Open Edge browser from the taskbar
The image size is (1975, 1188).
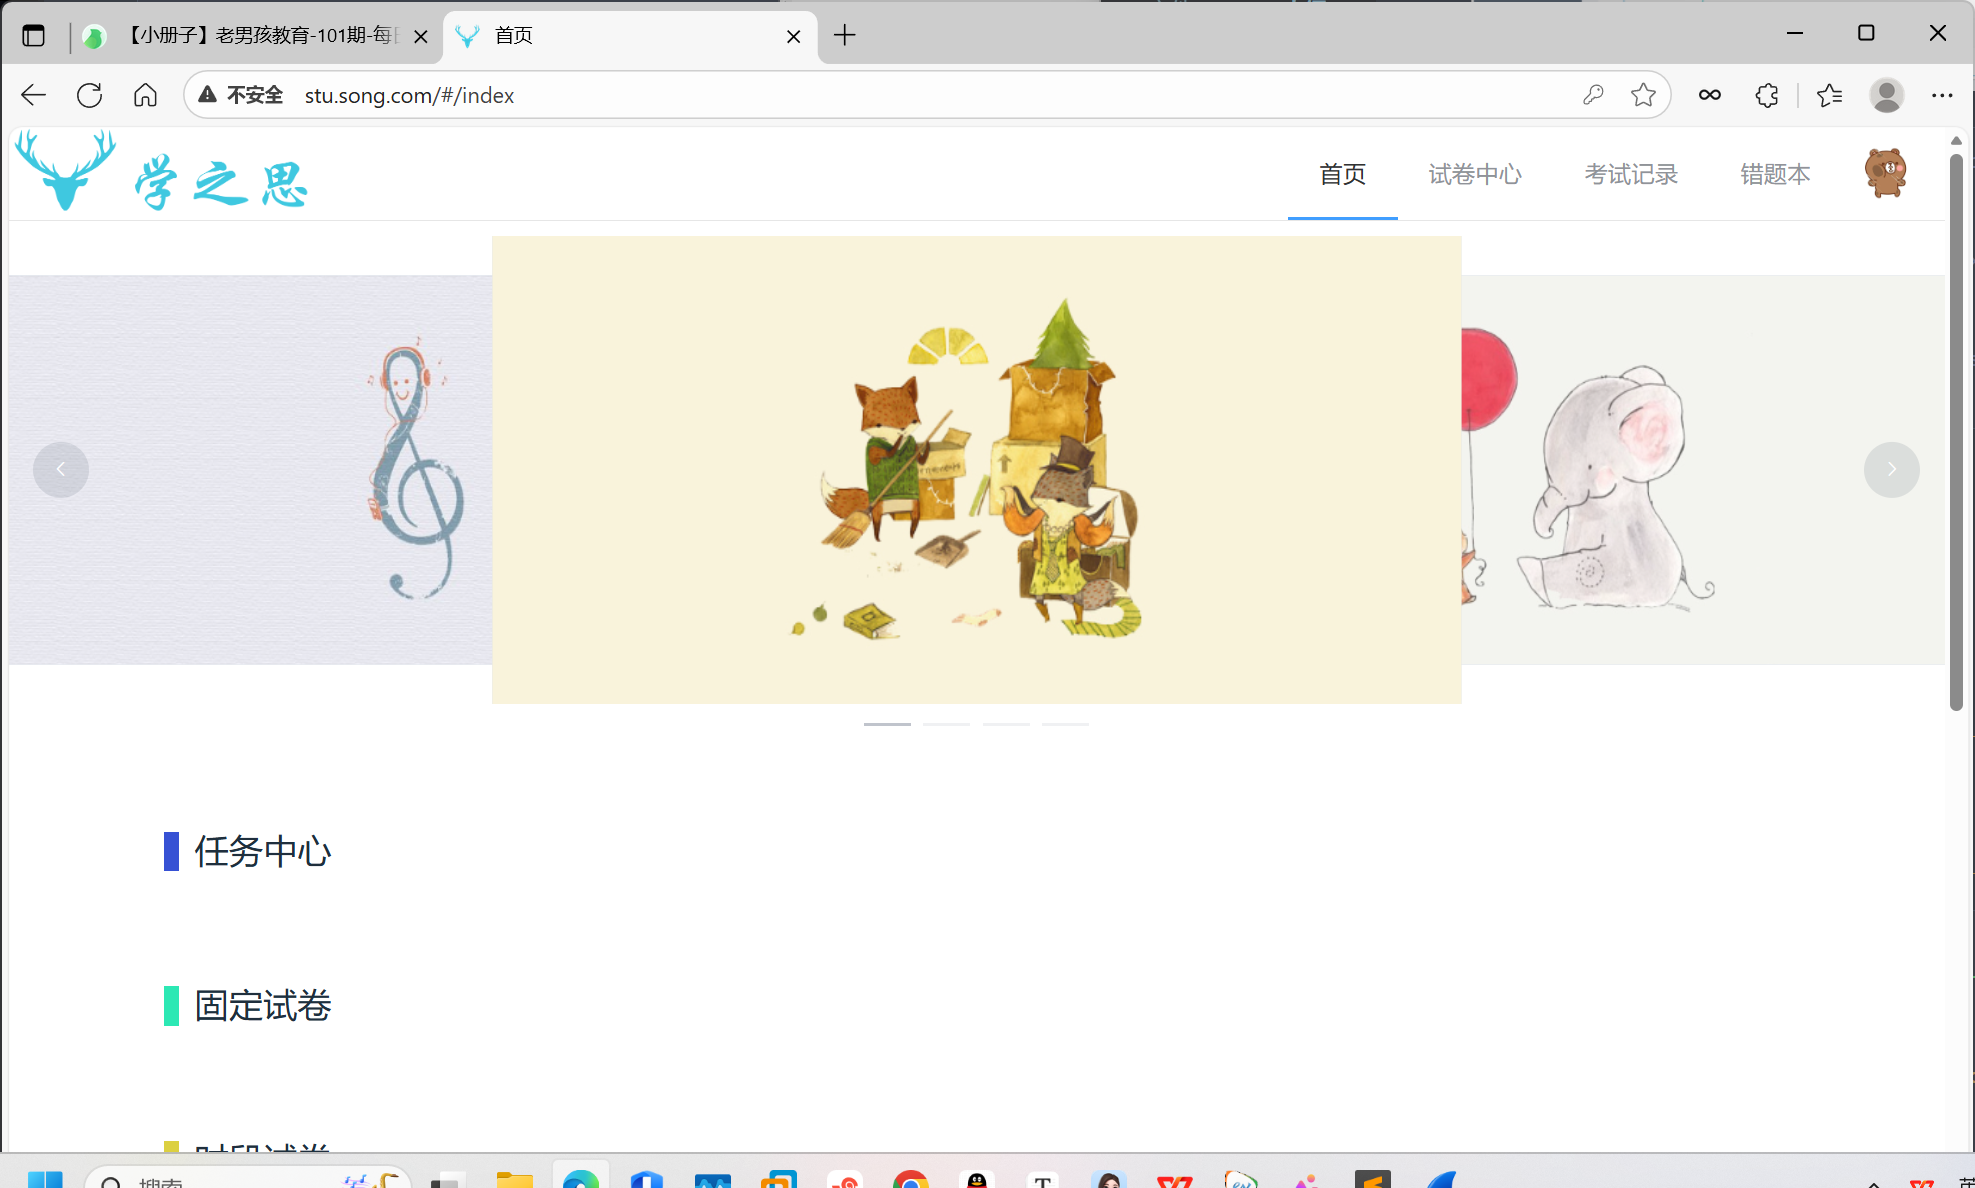(x=579, y=1180)
